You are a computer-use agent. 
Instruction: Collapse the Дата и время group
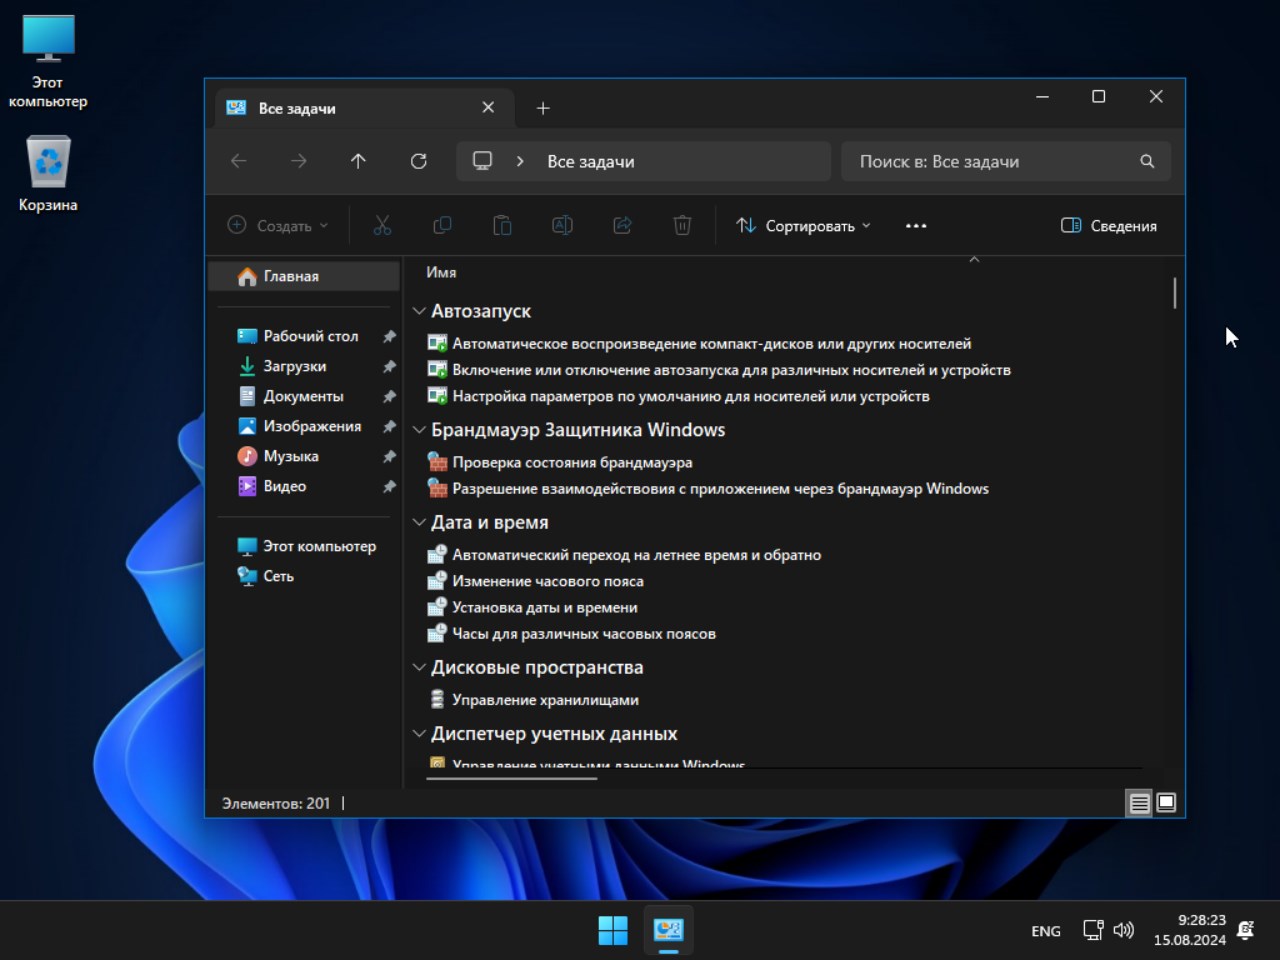(420, 522)
